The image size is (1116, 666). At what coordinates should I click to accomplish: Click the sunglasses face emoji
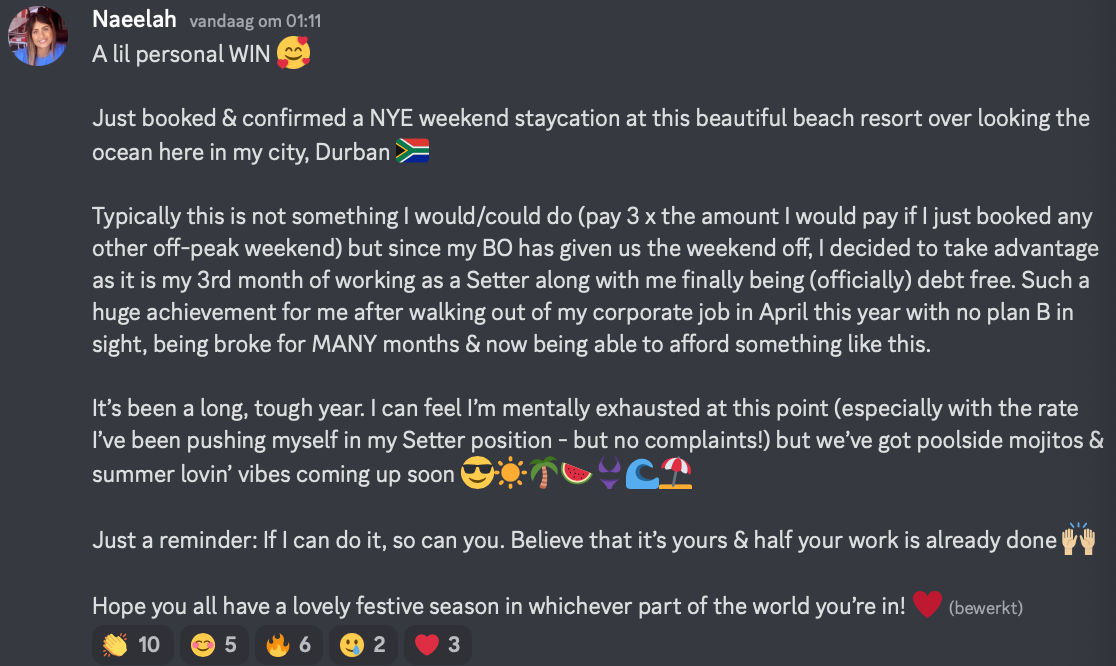point(477,474)
